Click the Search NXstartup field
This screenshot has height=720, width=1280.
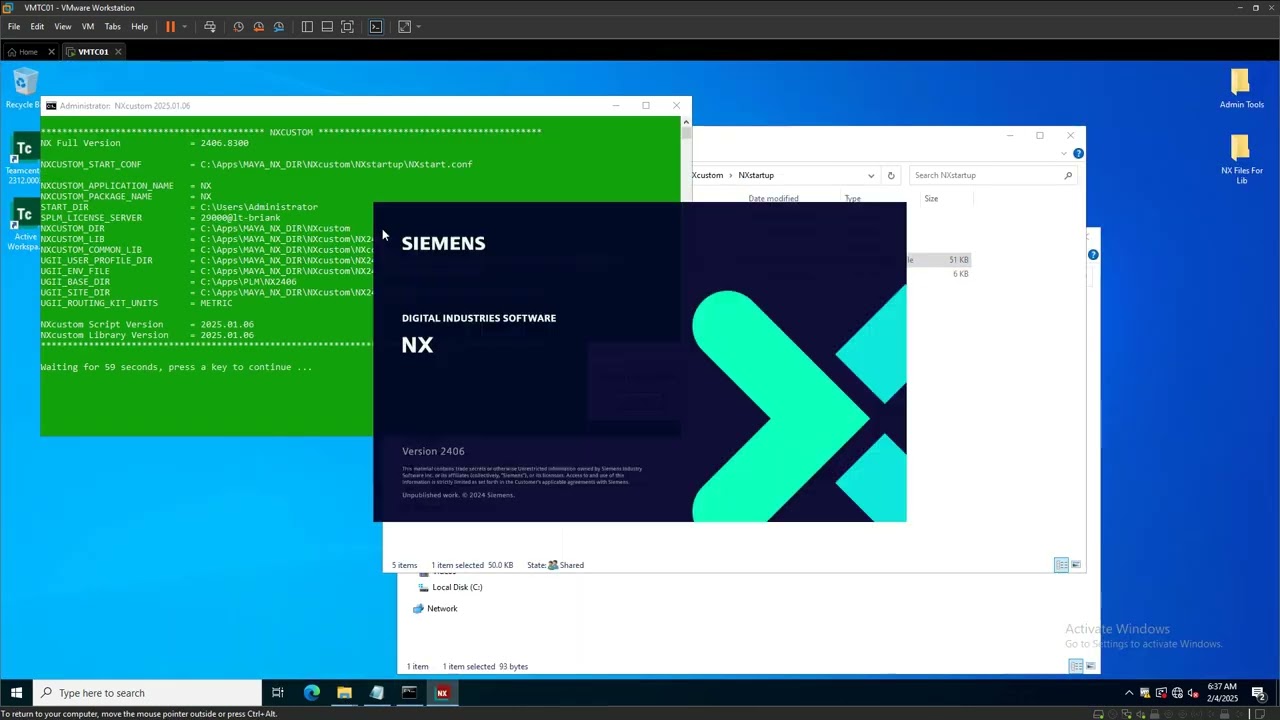992,175
